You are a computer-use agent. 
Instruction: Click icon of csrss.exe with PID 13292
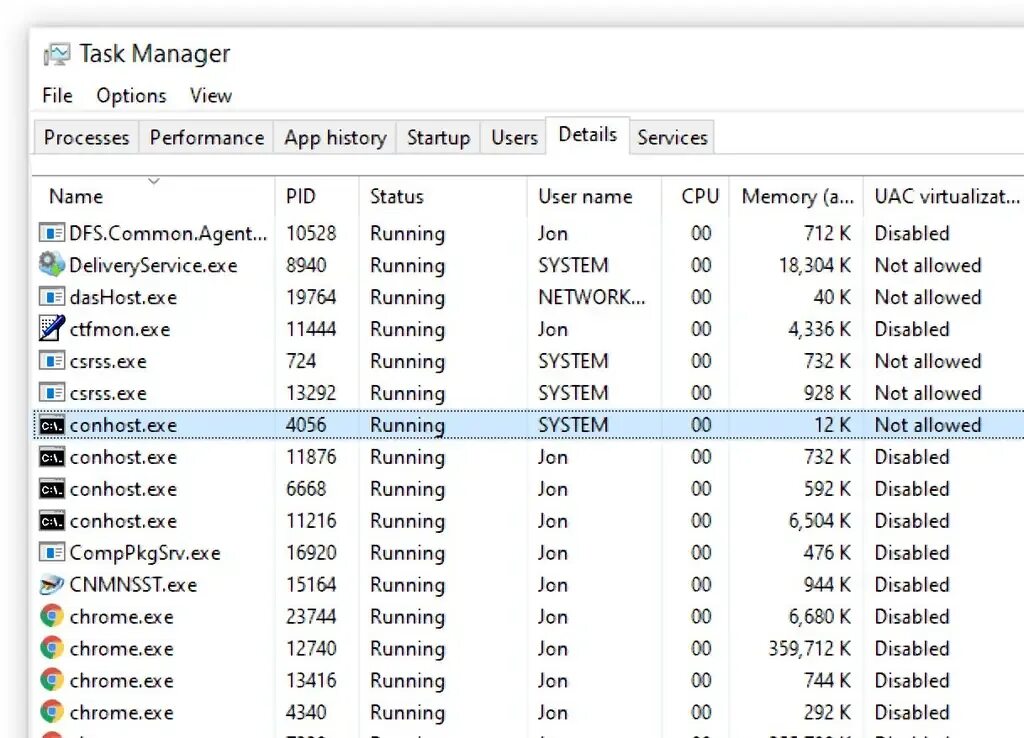pos(52,393)
